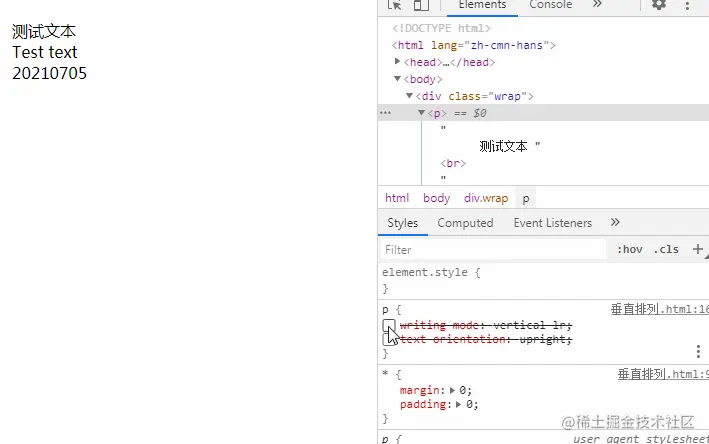Click the 20210705 text on page

(49, 73)
